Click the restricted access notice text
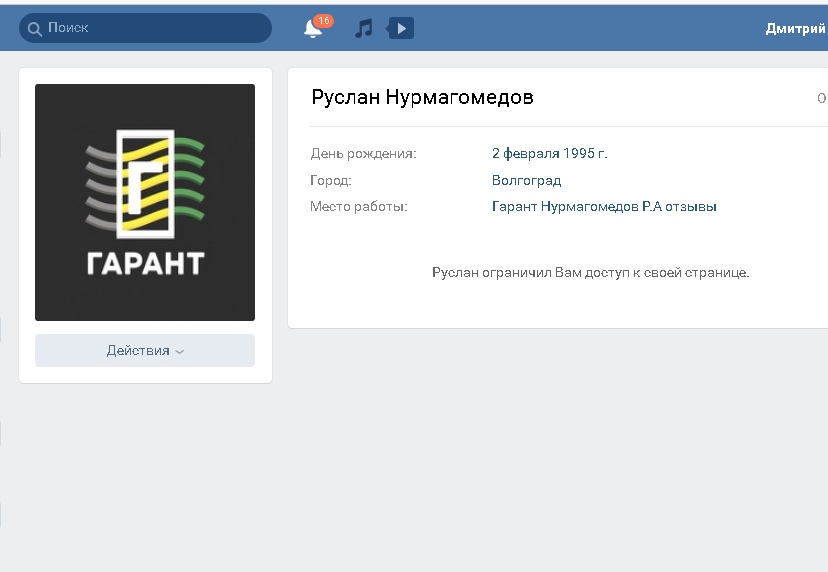This screenshot has height=572, width=828. [590, 272]
